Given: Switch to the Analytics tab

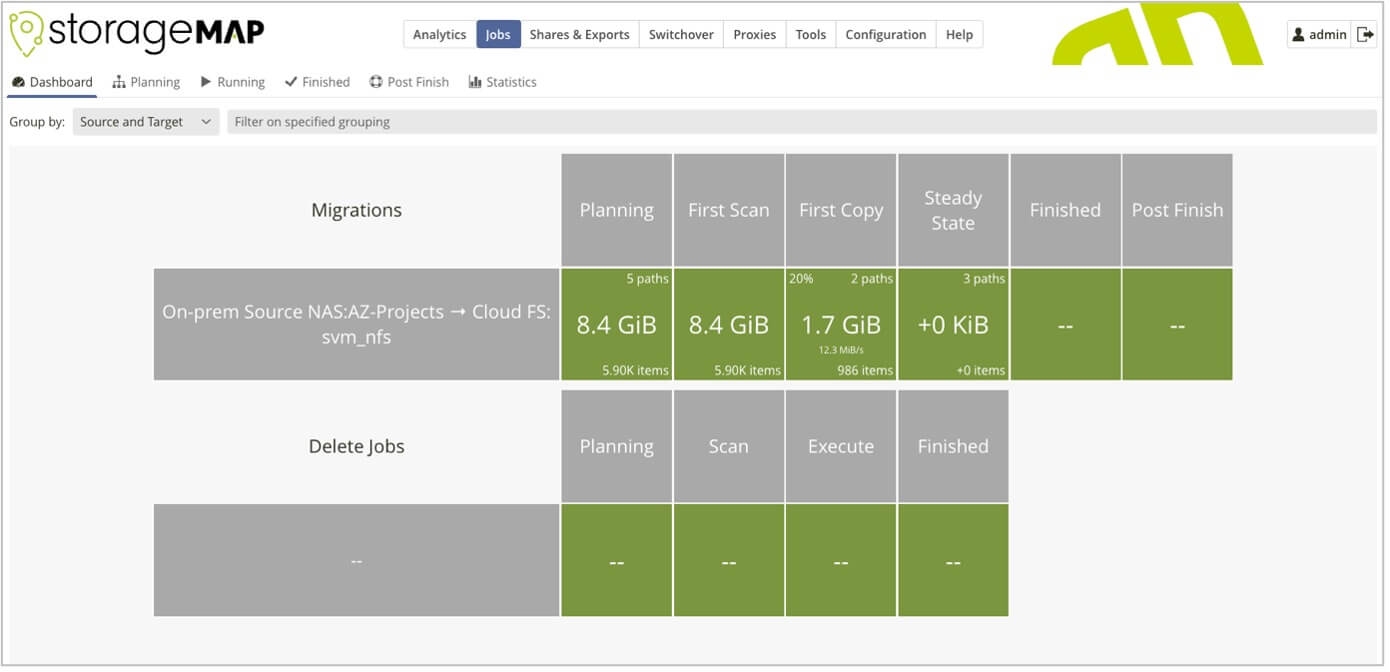Looking at the screenshot, I should tap(439, 33).
